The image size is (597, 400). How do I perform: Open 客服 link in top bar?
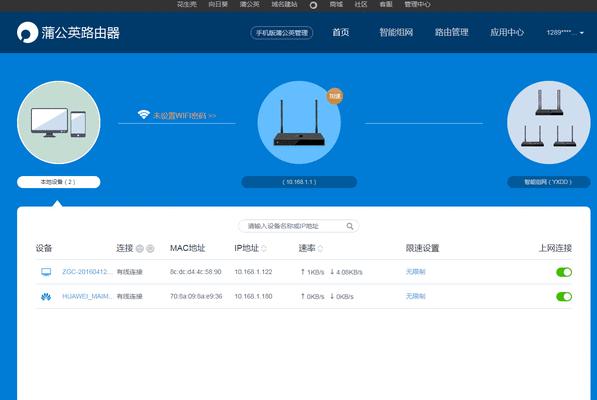coord(386,4)
